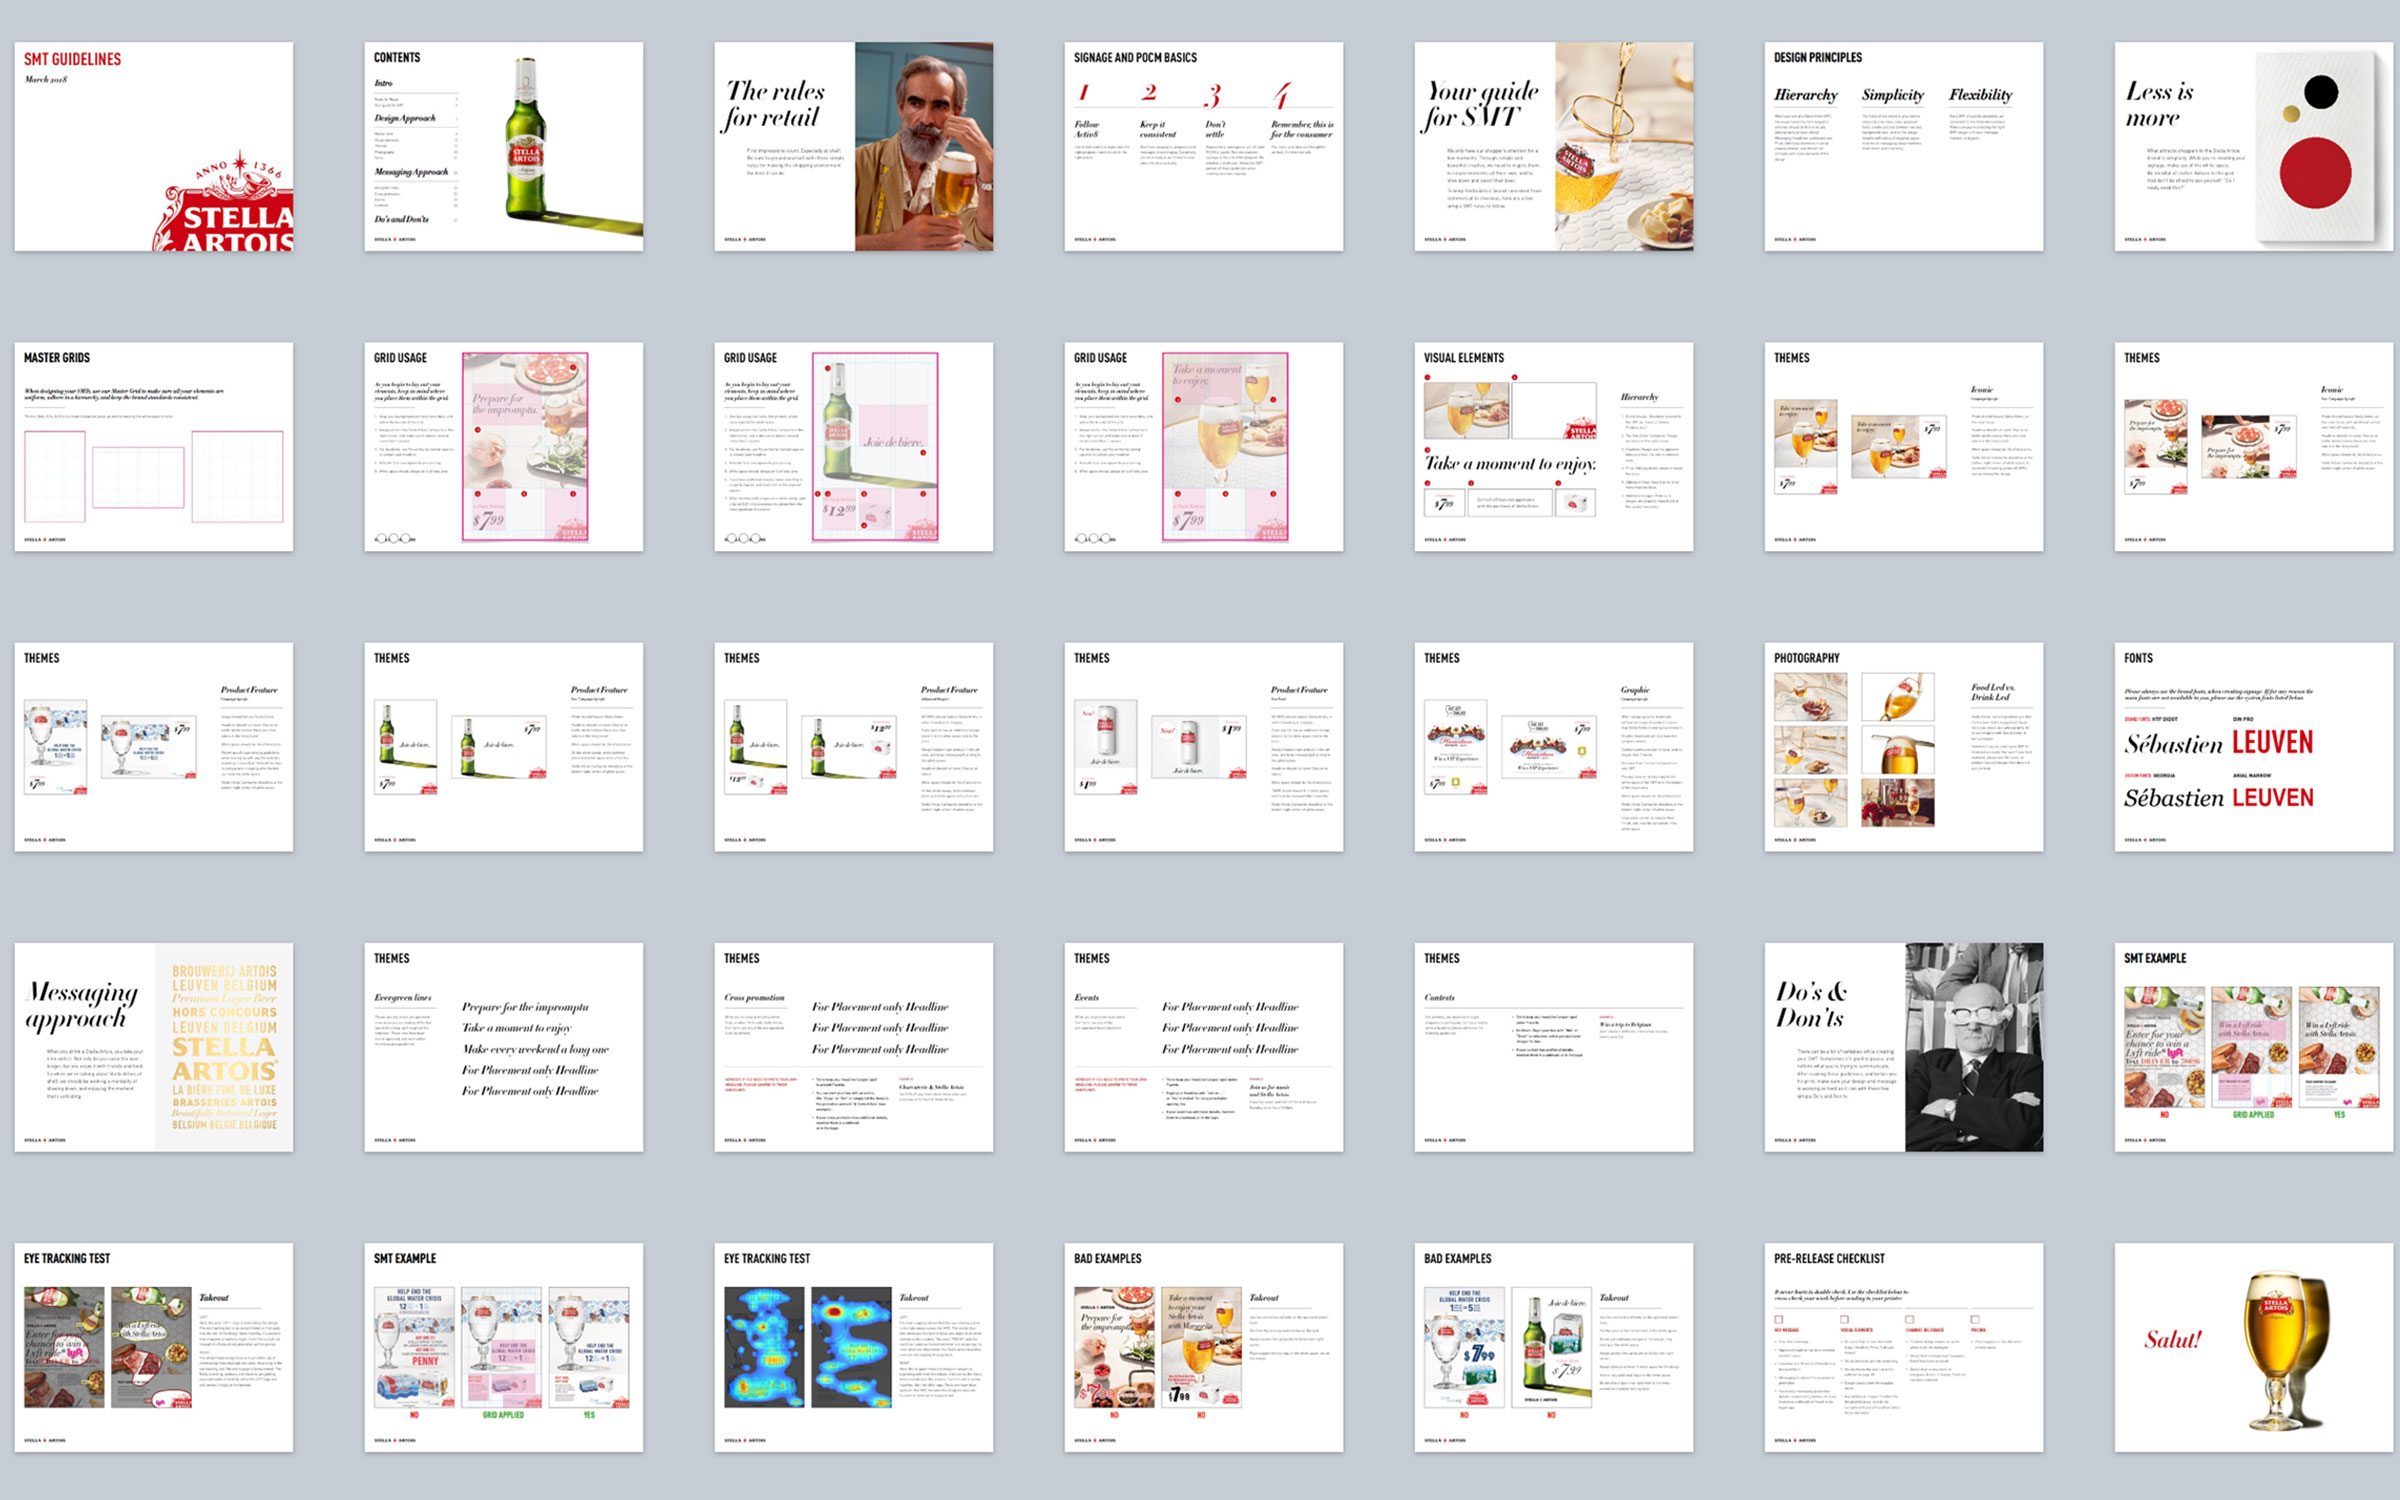Image resolution: width=2400 pixels, height=1500 pixels.
Task: Select the Photography slide
Action: click(x=1904, y=747)
